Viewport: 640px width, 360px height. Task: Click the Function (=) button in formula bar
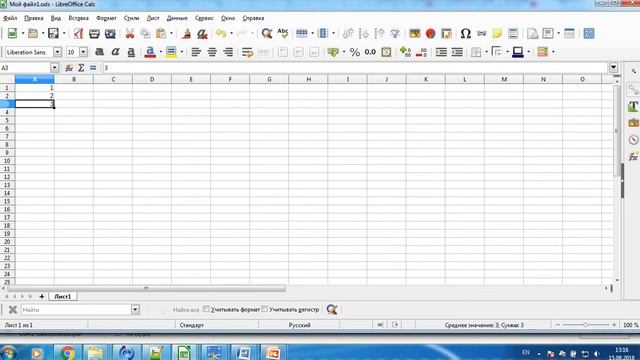point(93,68)
